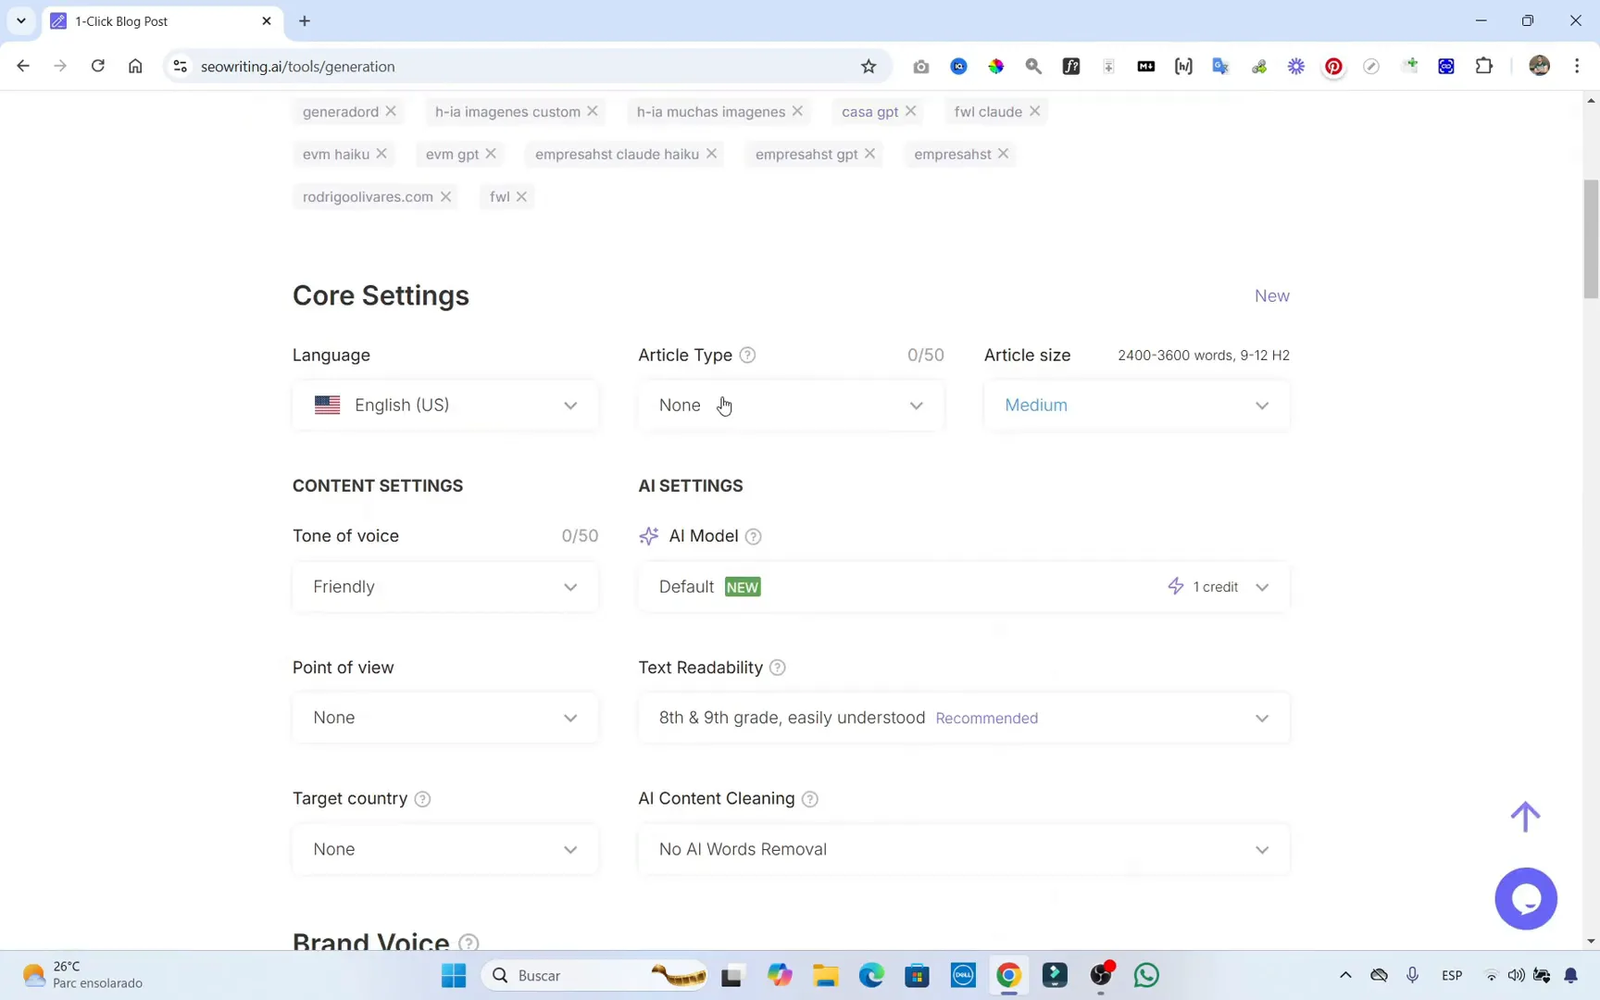Open the Article size dropdown
The width and height of the screenshot is (1600, 1000).
1136,405
